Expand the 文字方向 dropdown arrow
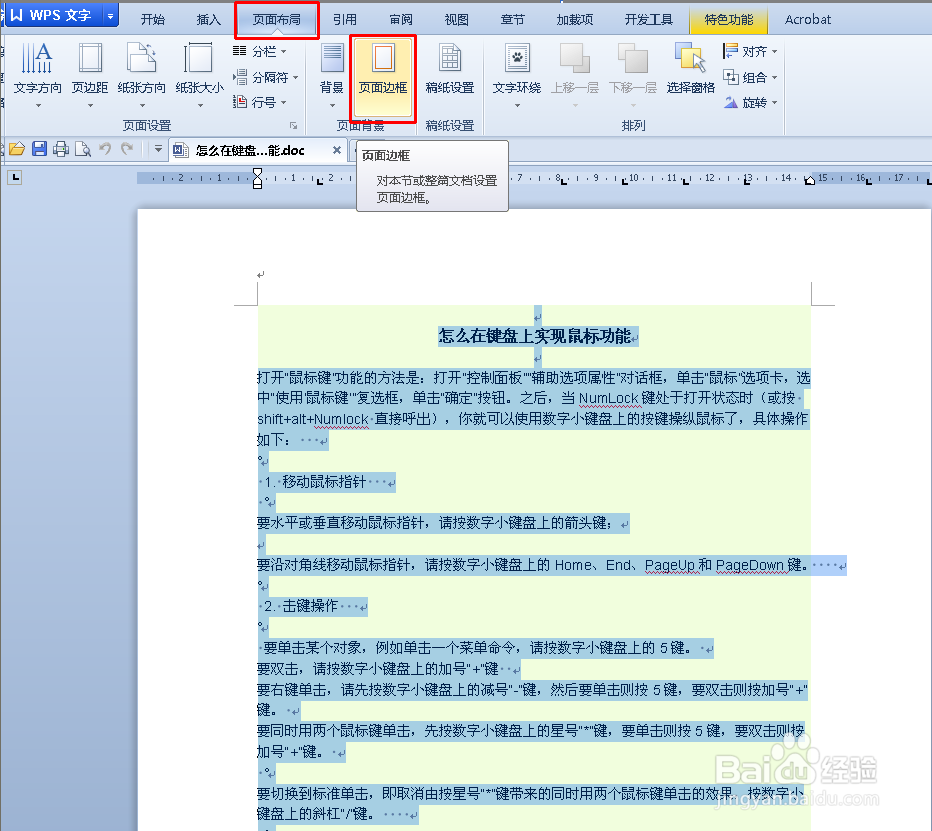 coord(38,106)
